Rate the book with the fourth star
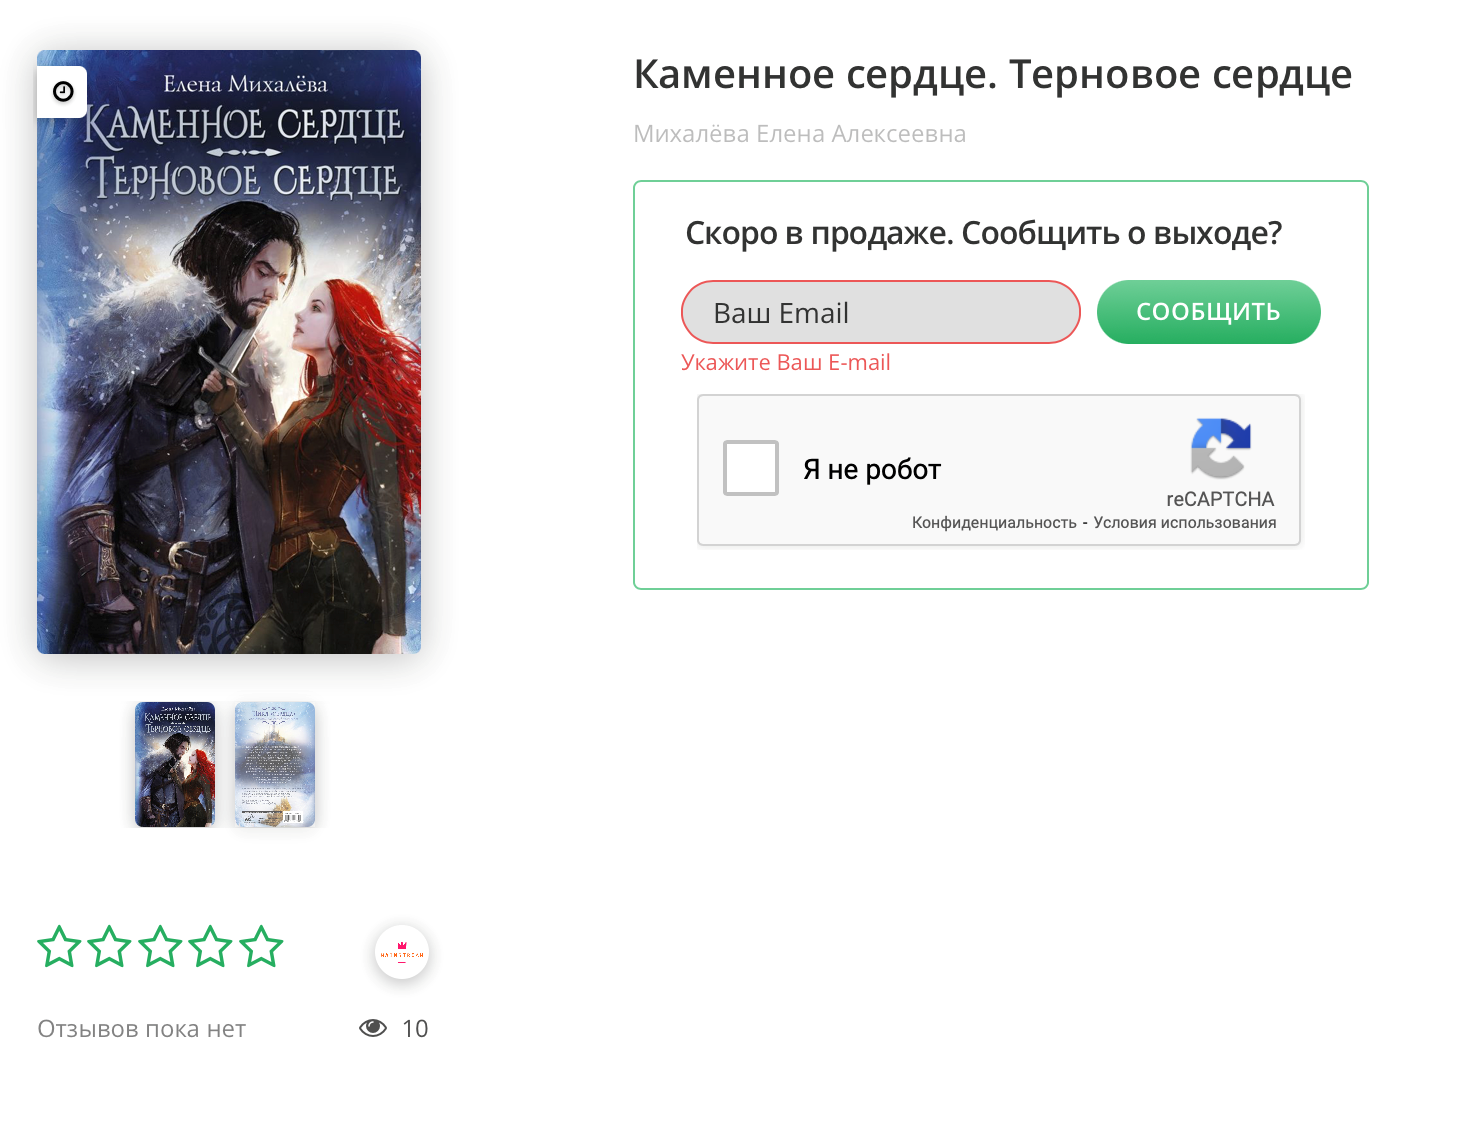Screen dimensions: 1459x1134 pyautogui.click(x=211, y=946)
